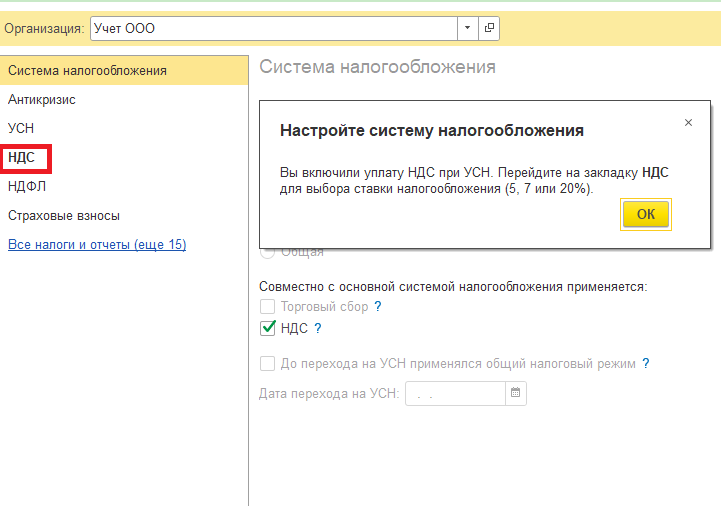Open the organization dropdown arrow
Image resolution: width=721 pixels, height=506 pixels.
(x=468, y=28)
